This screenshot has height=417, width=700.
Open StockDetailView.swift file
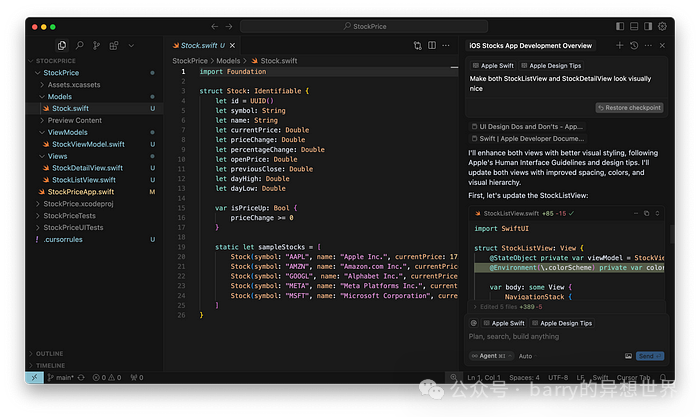click(x=87, y=168)
